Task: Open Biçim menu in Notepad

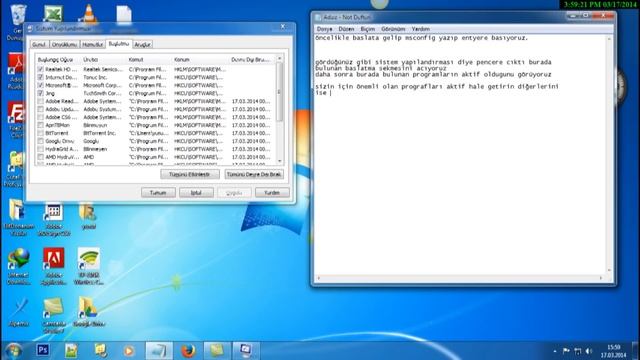Action: point(367,29)
